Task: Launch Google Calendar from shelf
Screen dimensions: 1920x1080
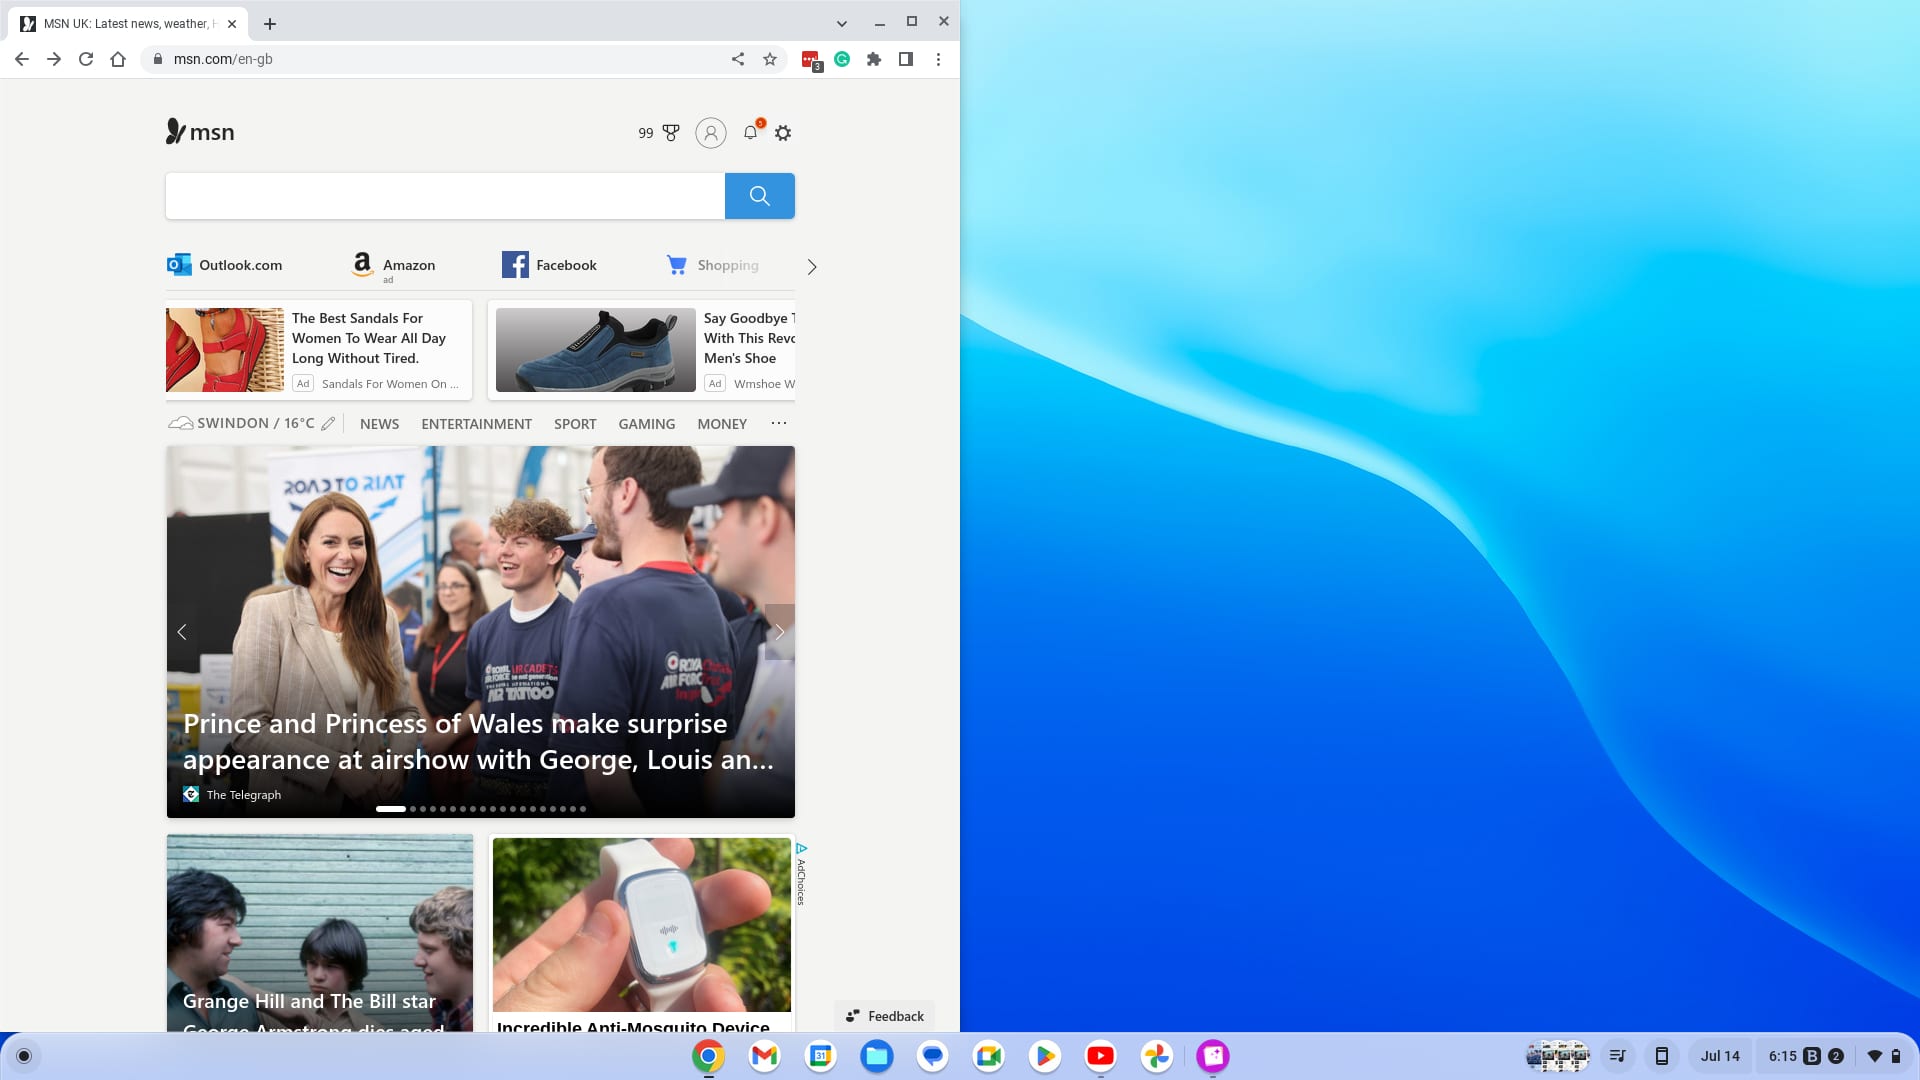Action: pos(821,1056)
